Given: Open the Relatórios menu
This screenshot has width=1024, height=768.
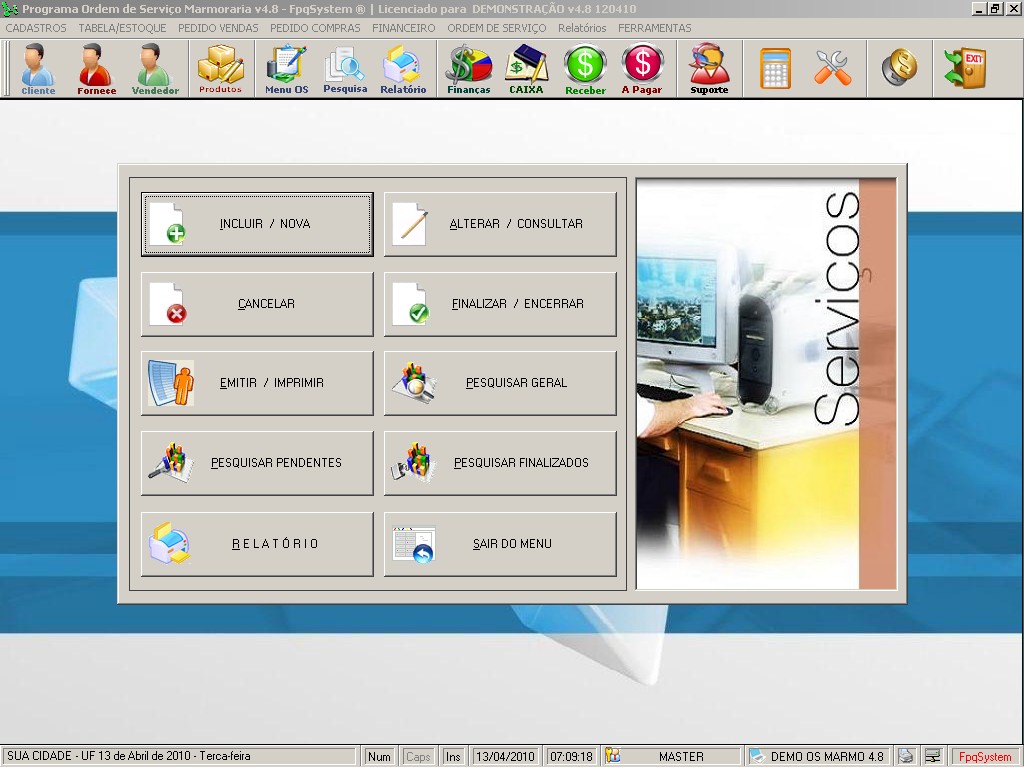Looking at the screenshot, I should pyautogui.click(x=582, y=28).
